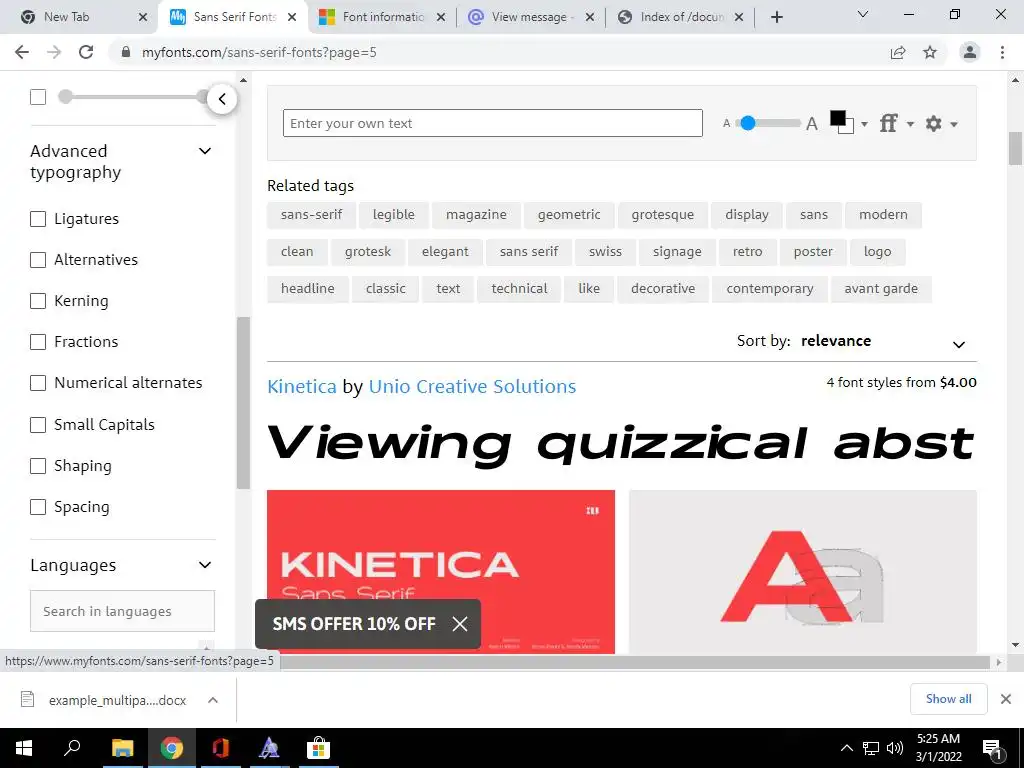The width and height of the screenshot is (1024, 768).
Task: Click the address bar URL
Action: (259, 52)
